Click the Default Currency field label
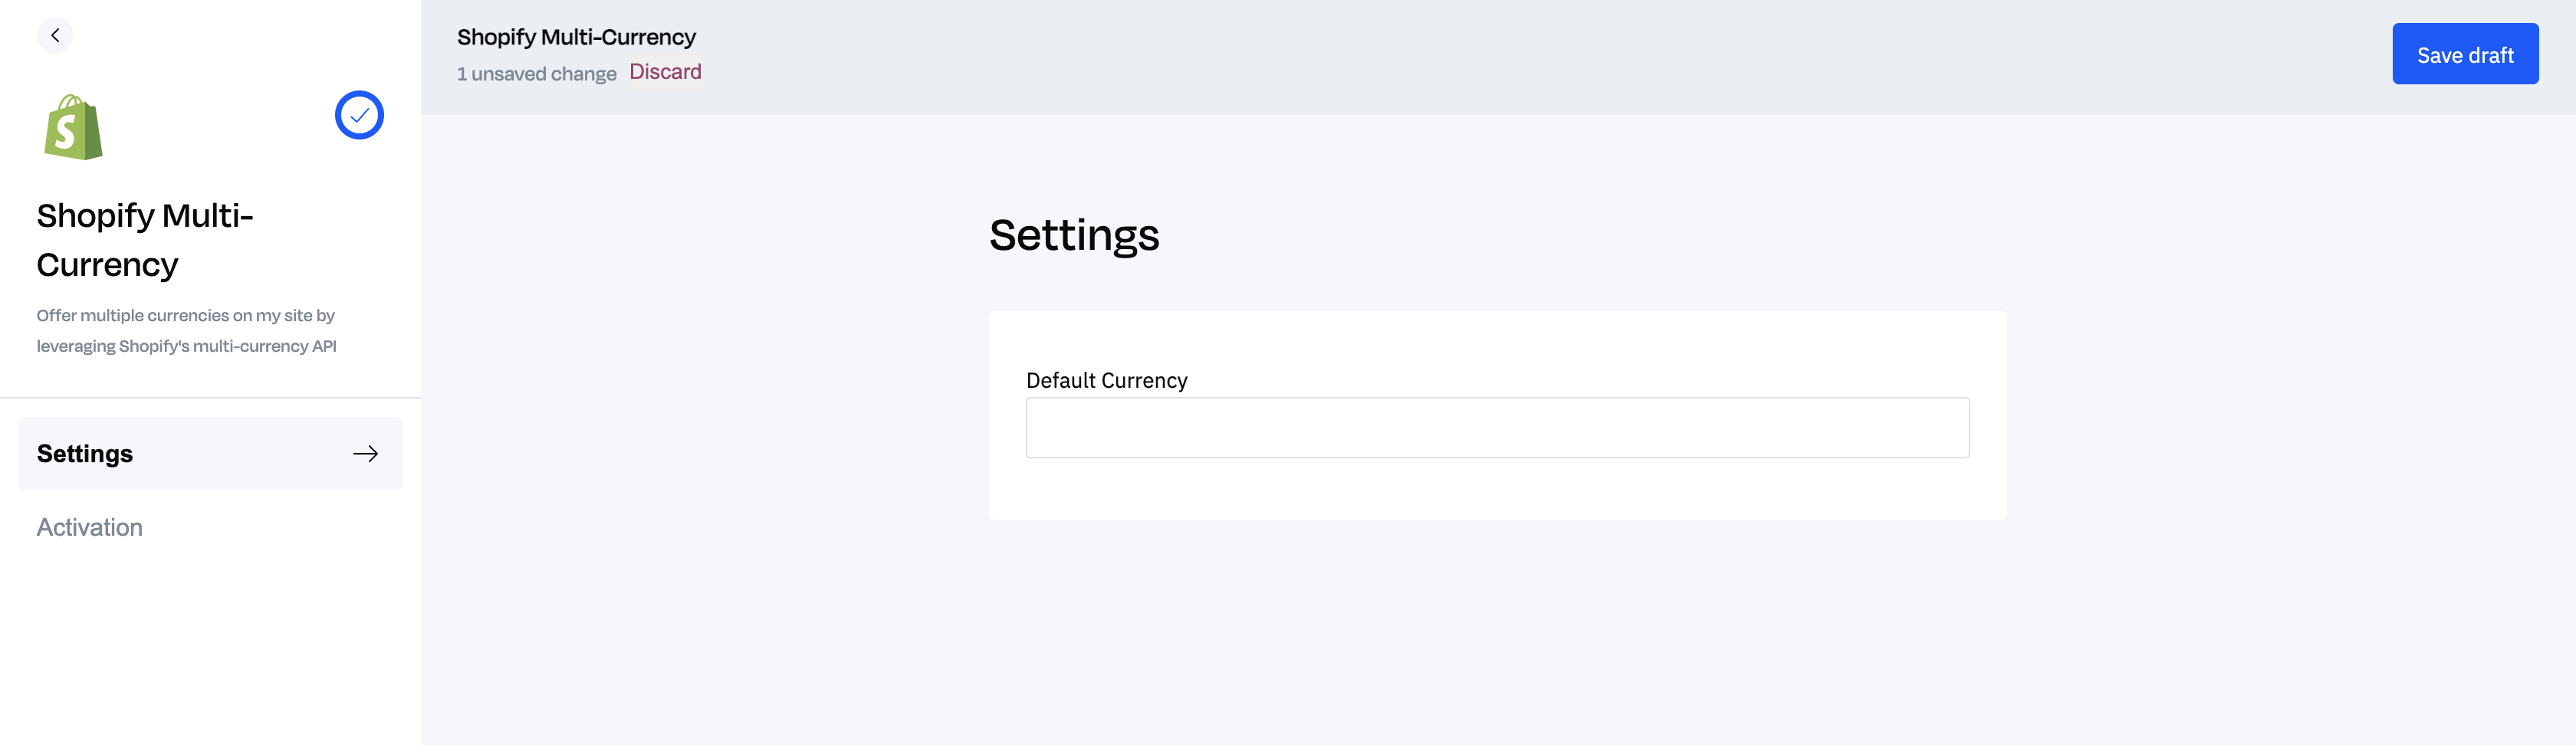This screenshot has height=745, width=2576. pos(1106,381)
